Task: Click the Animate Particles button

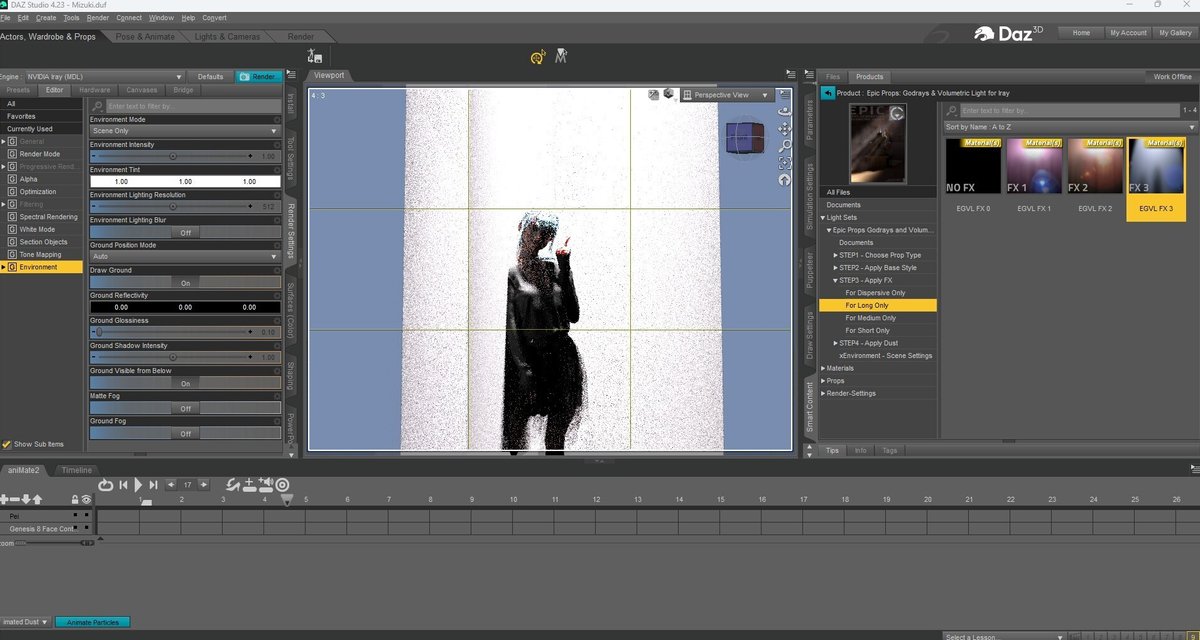Action: (92, 622)
